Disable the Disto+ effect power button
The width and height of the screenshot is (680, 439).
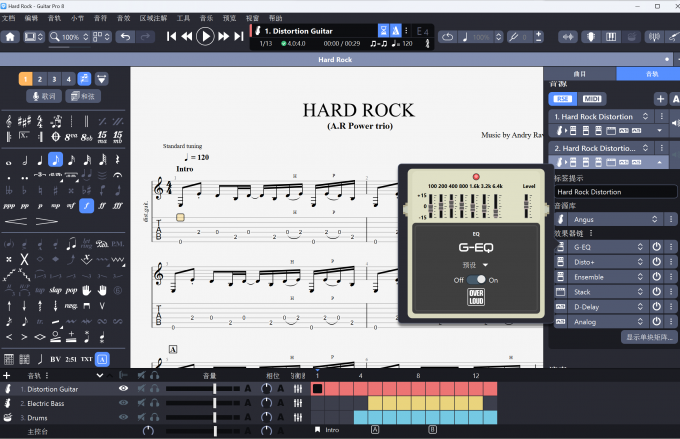point(656,262)
